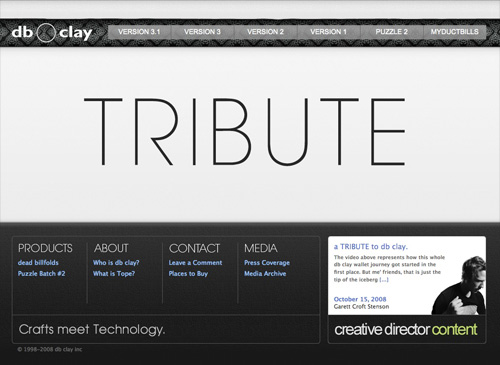
Task: Switch to the VERSION 2 tab
Action: (265, 32)
